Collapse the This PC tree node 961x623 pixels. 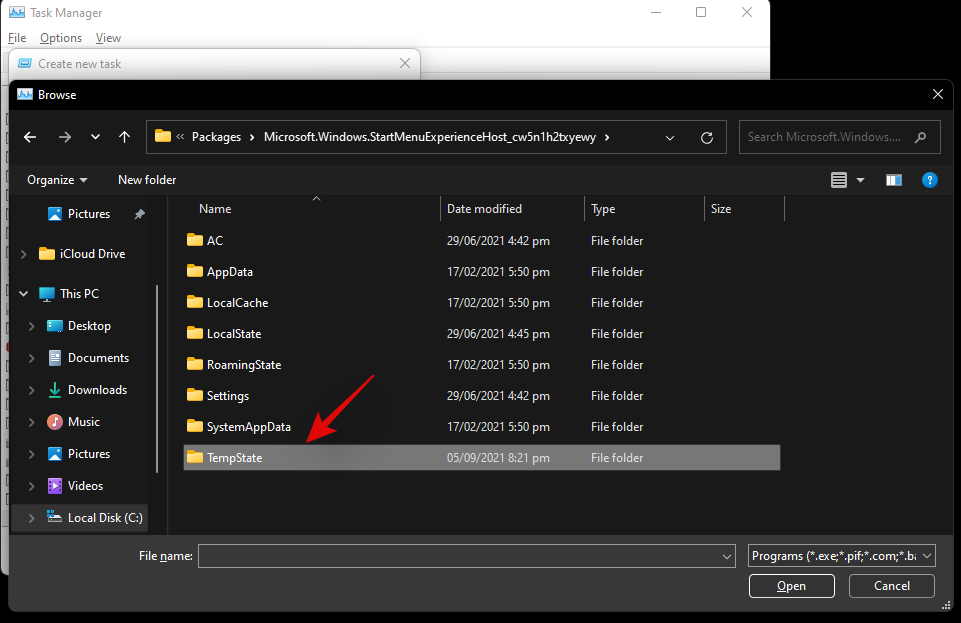24,294
